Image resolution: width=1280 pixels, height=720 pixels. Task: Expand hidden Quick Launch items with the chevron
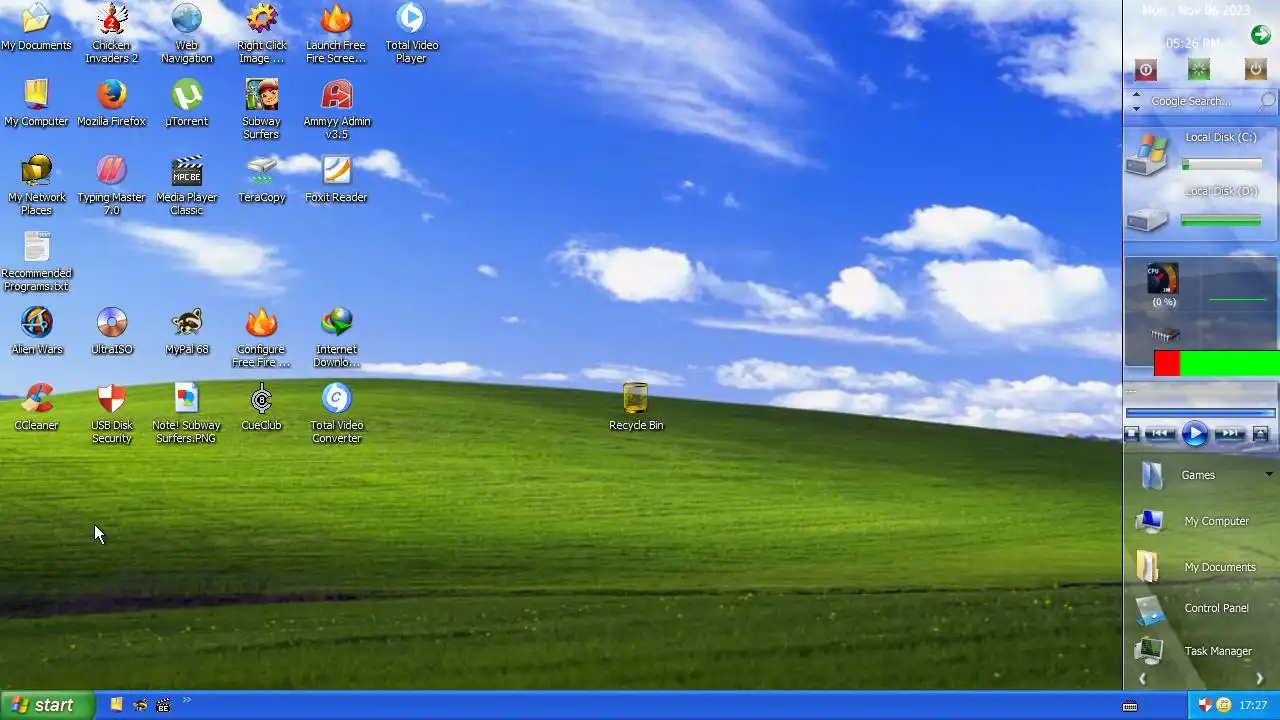coord(187,700)
